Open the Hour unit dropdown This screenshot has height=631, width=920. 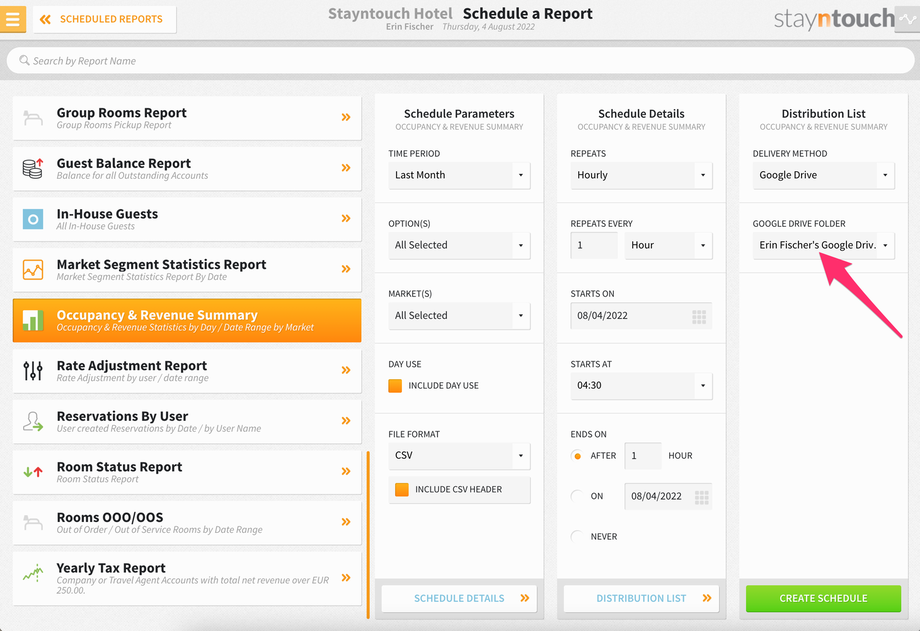[x=668, y=245]
